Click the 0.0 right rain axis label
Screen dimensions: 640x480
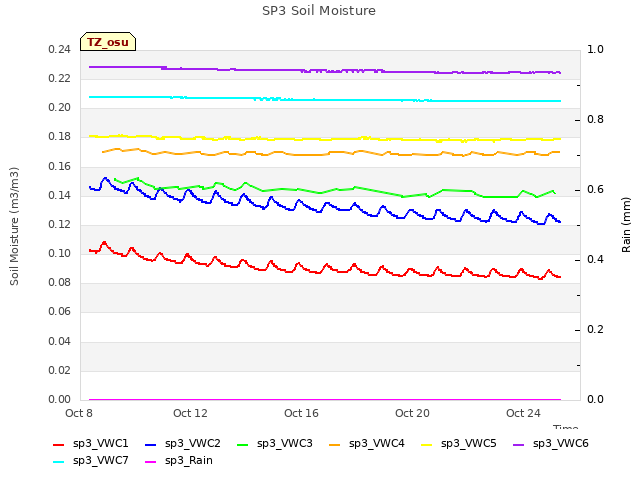tap(595, 399)
